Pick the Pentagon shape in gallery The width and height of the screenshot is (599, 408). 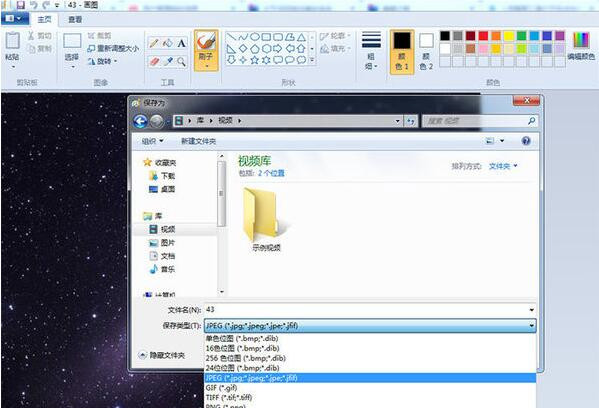[x=255, y=49]
